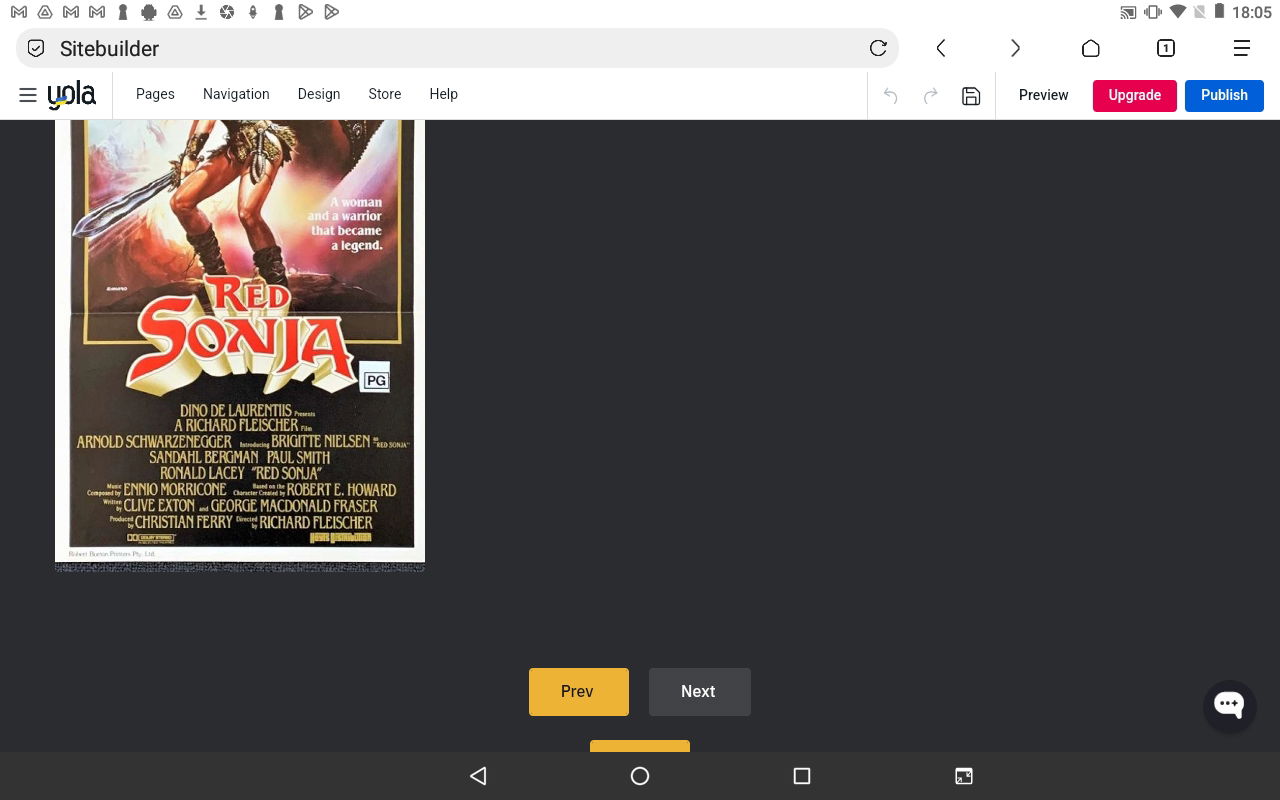Open the browser home page
The image size is (1280, 800).
coord(1091,48)
